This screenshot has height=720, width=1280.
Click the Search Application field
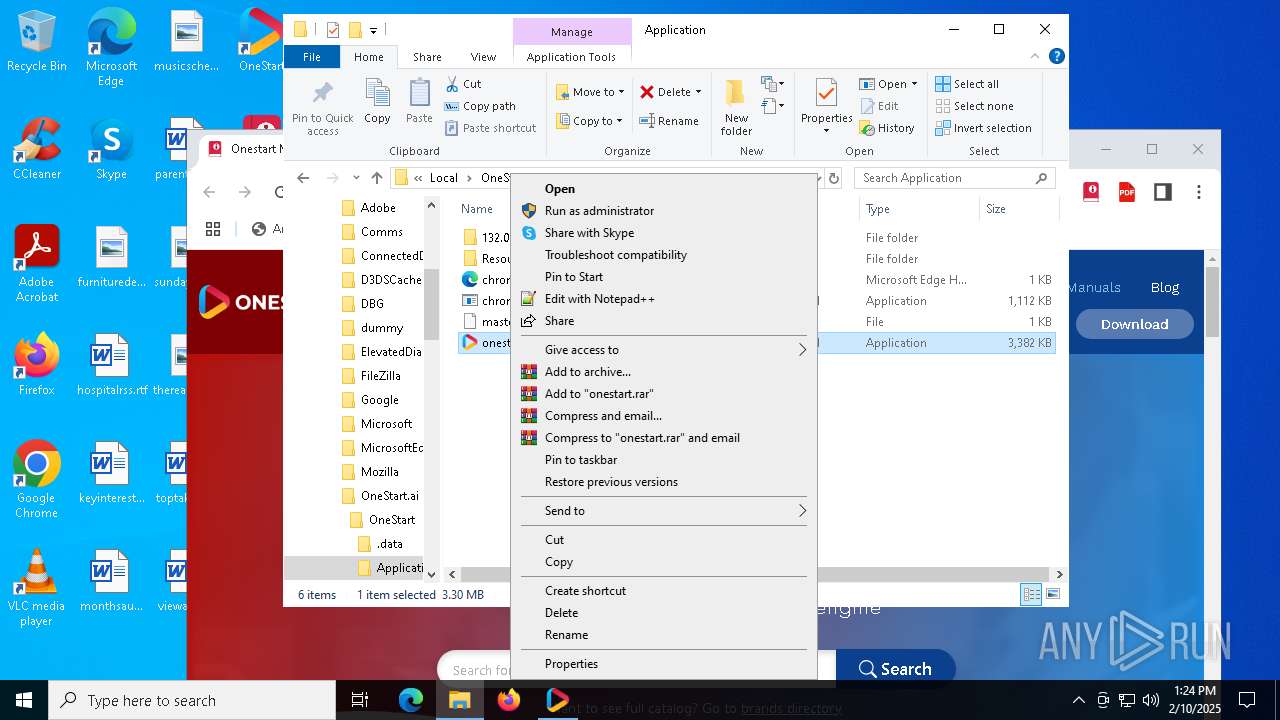coord(955,178)
